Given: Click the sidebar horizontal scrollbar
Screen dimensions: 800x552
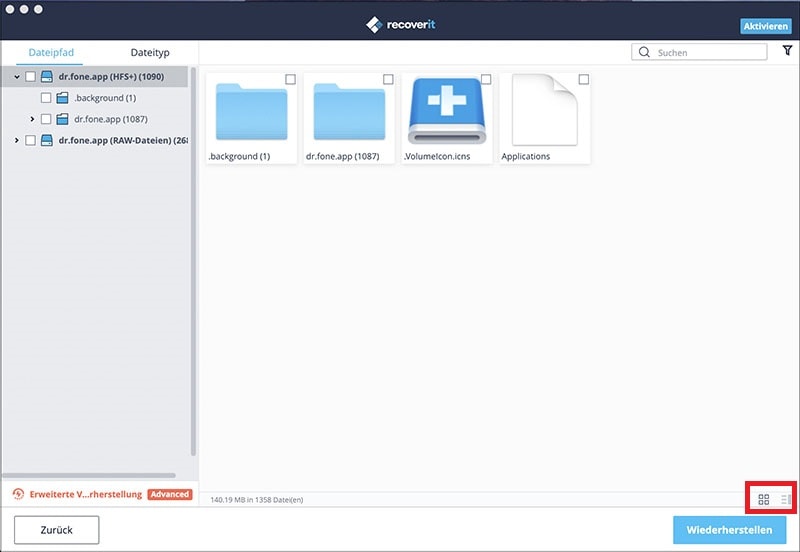Looking at the screenshot, I should [89, 475].
